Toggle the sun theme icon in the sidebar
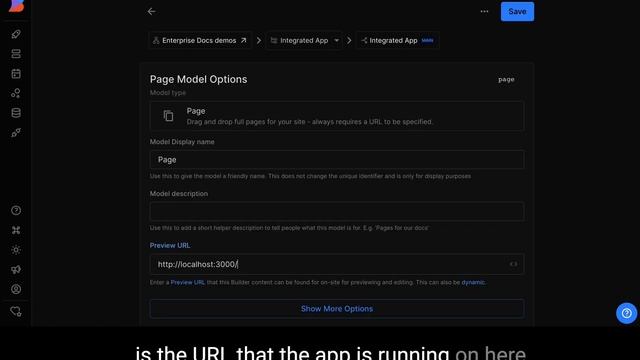The image size is (640, 360). coord(16,250)
